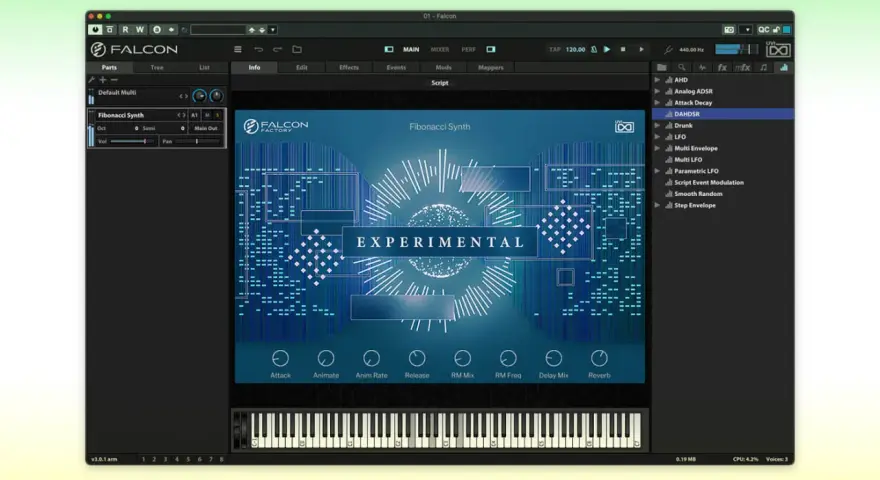This screenshot has width=880, height=480.
Task: Mute the Fibonacci Synth part
Action: tap(207, 115)
